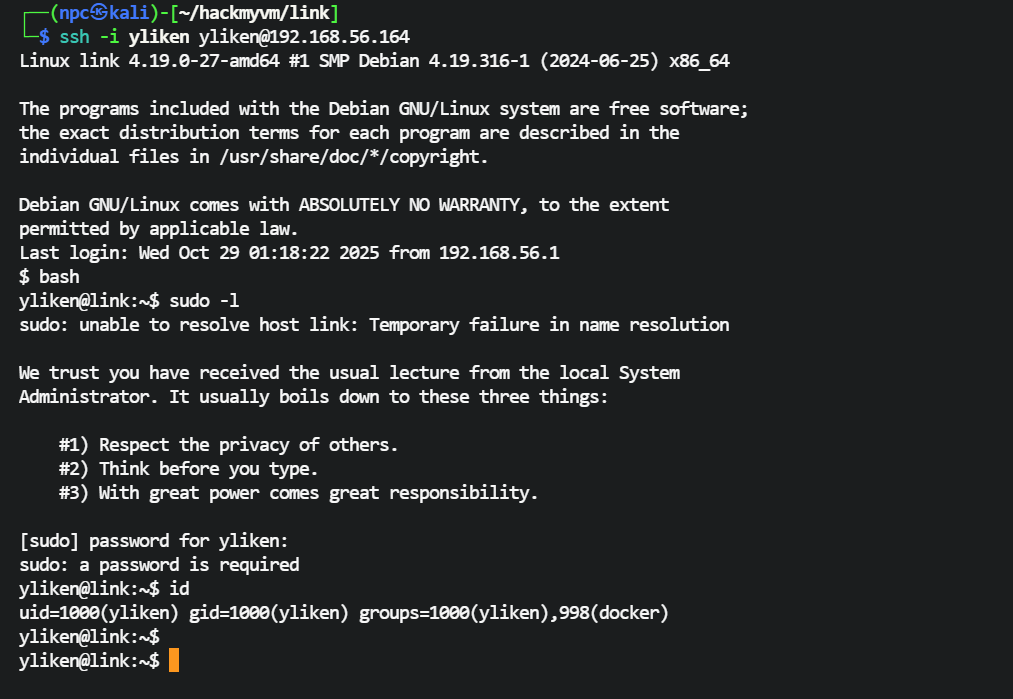The width and height of the screenshot is (1013, 699).
Task: Click the sudo -l command text
Action: click(204, 301)
